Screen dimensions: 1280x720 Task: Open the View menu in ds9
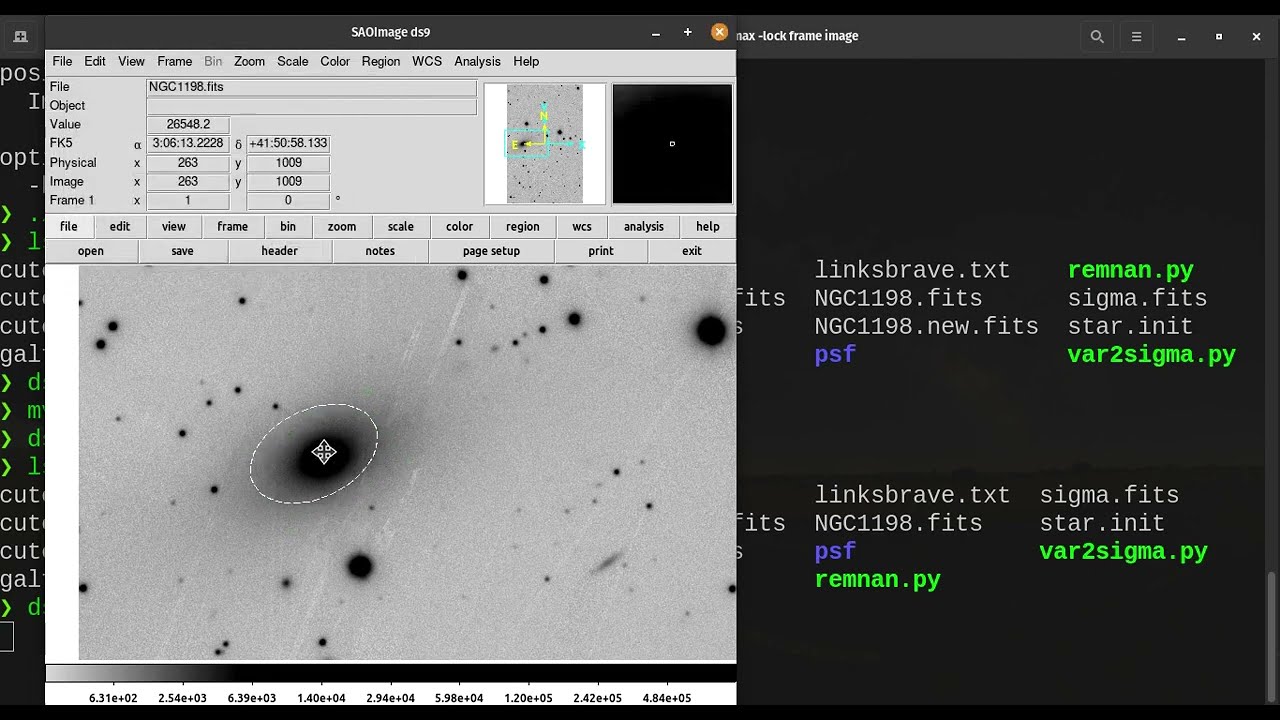(x=131, y=61)
